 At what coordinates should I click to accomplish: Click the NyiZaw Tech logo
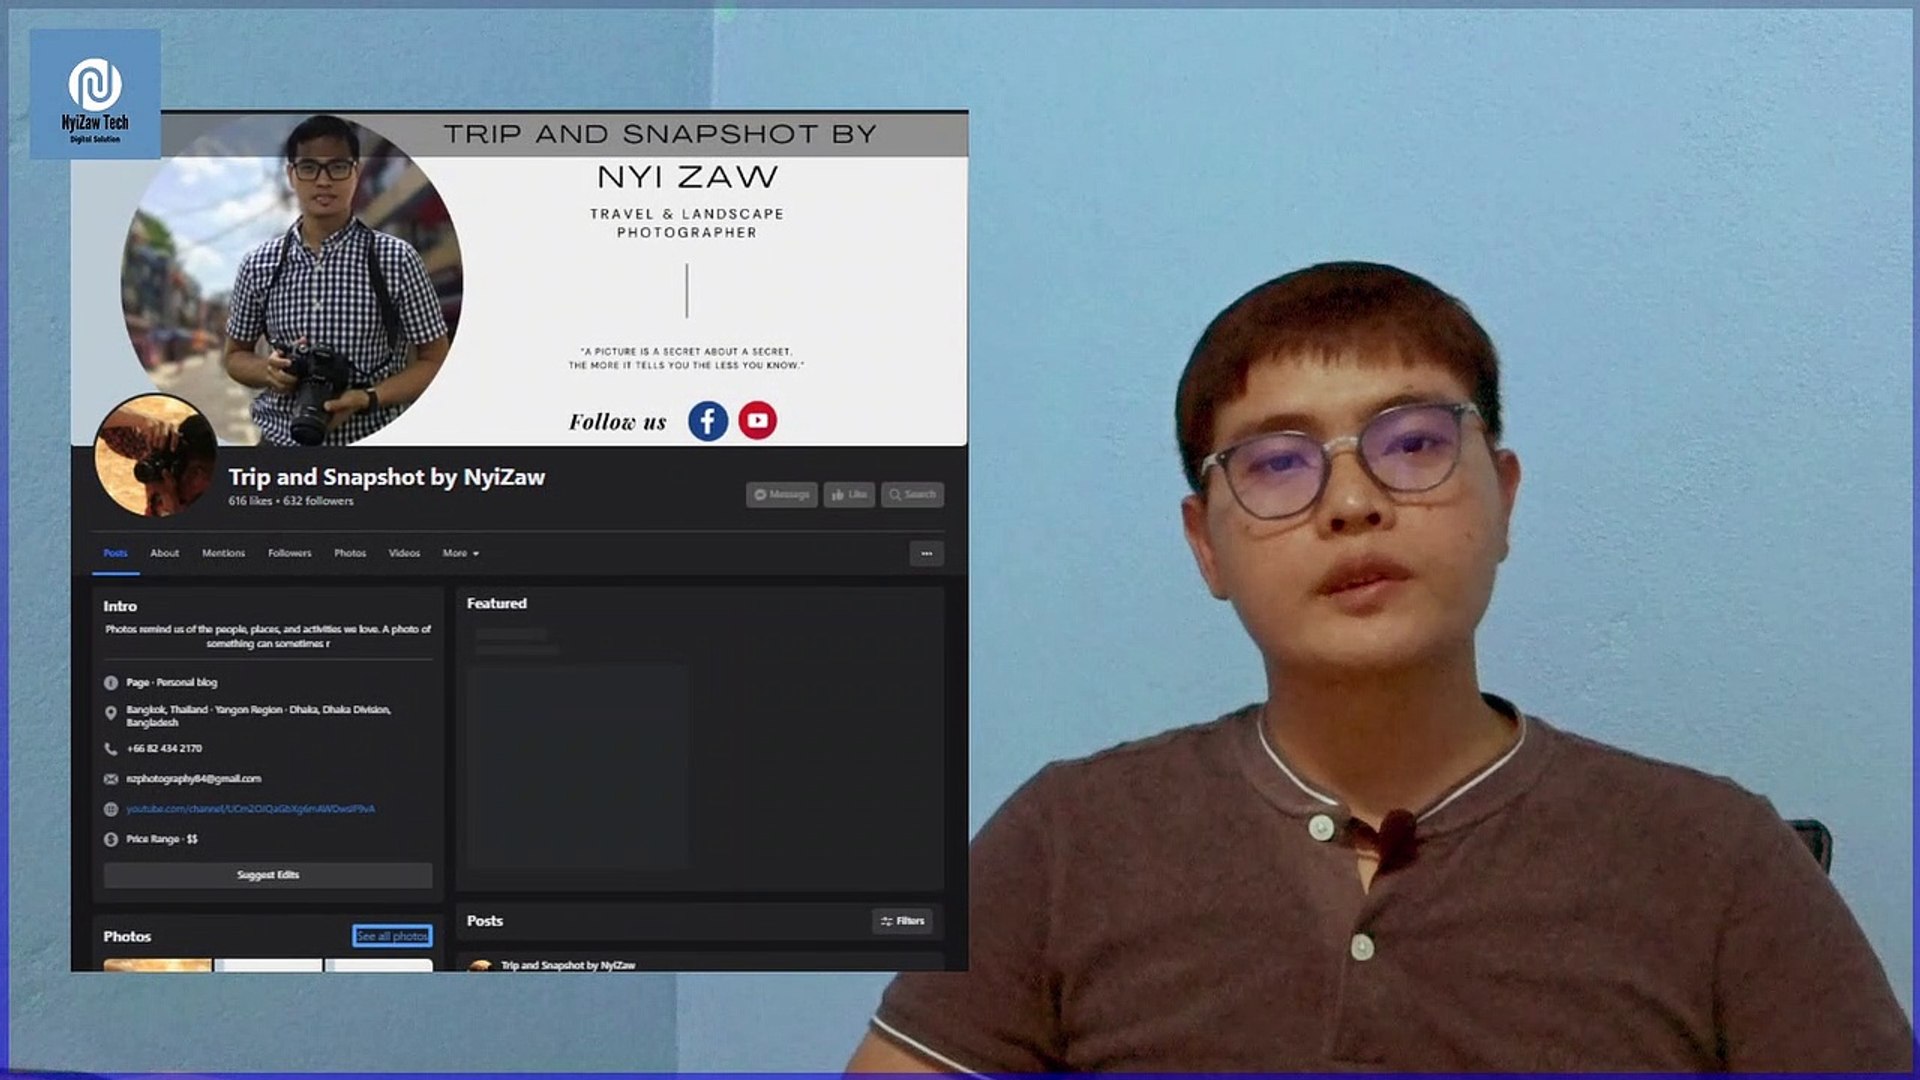click(94, 85)
